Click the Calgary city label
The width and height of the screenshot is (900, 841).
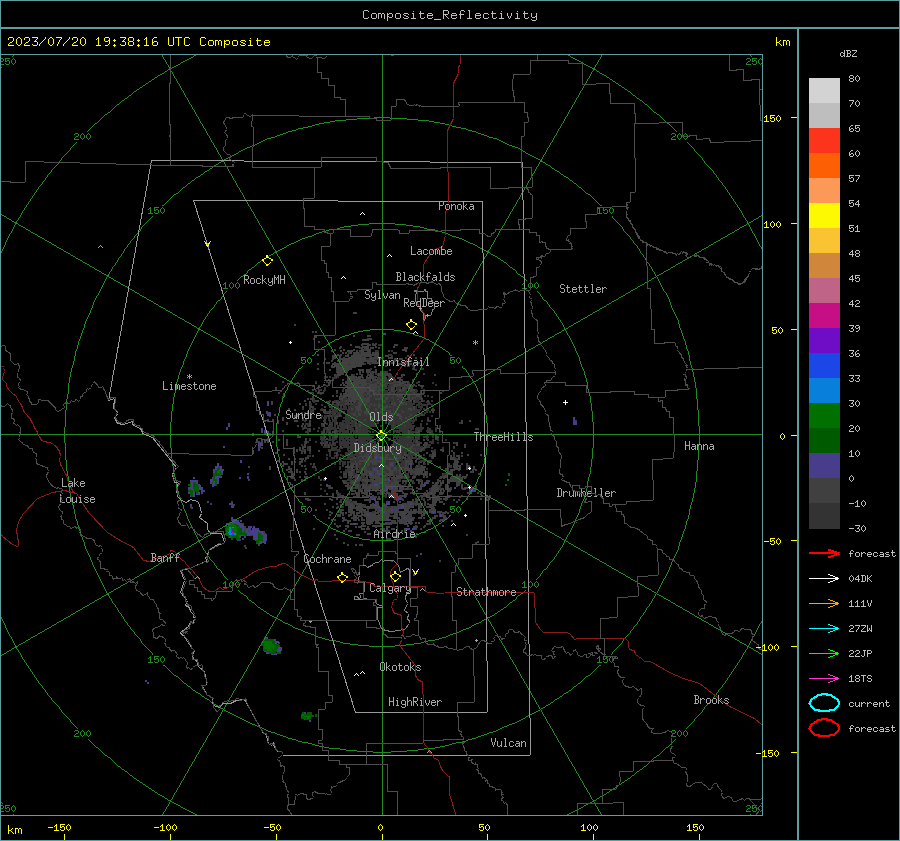(x=390, y=588)
